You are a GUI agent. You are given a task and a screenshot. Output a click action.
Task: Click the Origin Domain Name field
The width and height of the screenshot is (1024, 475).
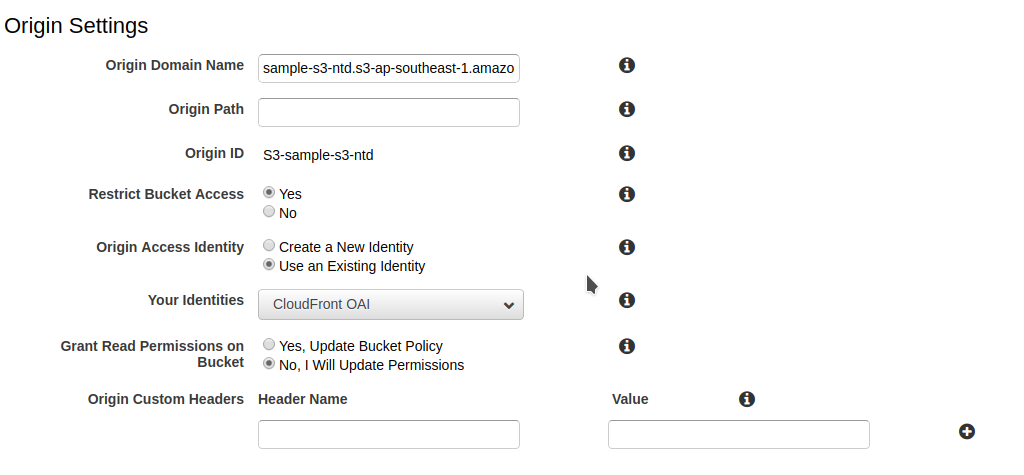pyautogui.click(x=388, y=68)
